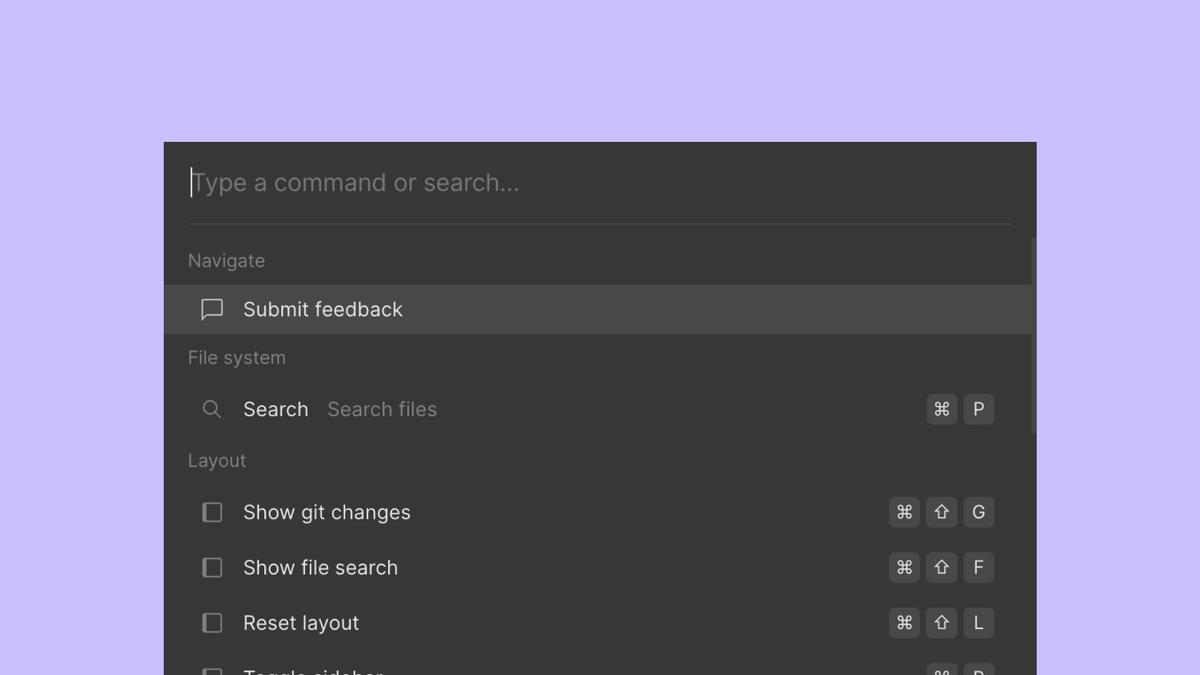Image resolution: width=1200 pixels, height=675 pixels.
Task: Enable the Show git changes checkbox
Action: coord(212,512)
